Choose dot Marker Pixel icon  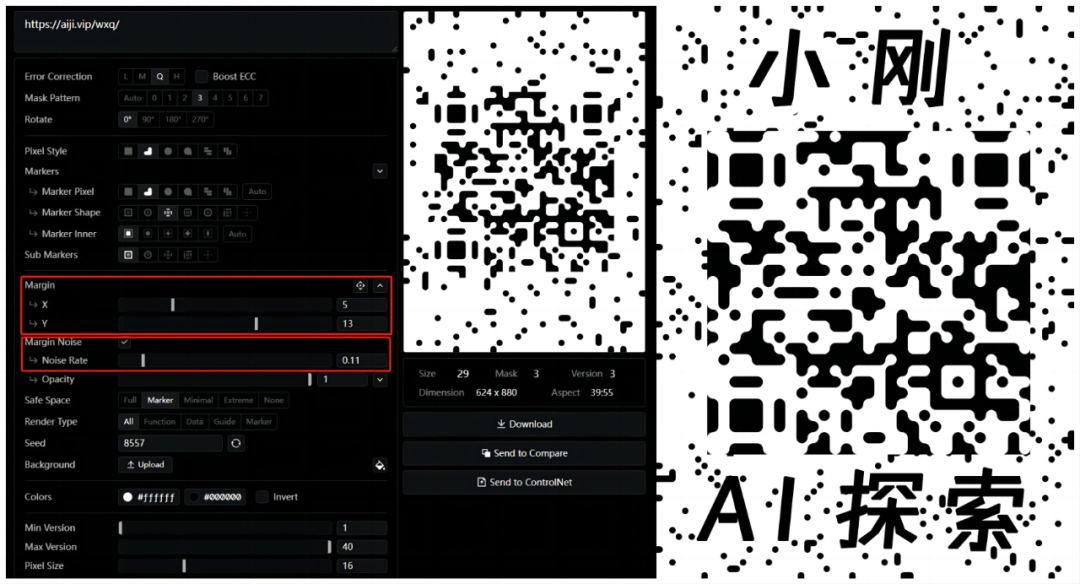168,191
